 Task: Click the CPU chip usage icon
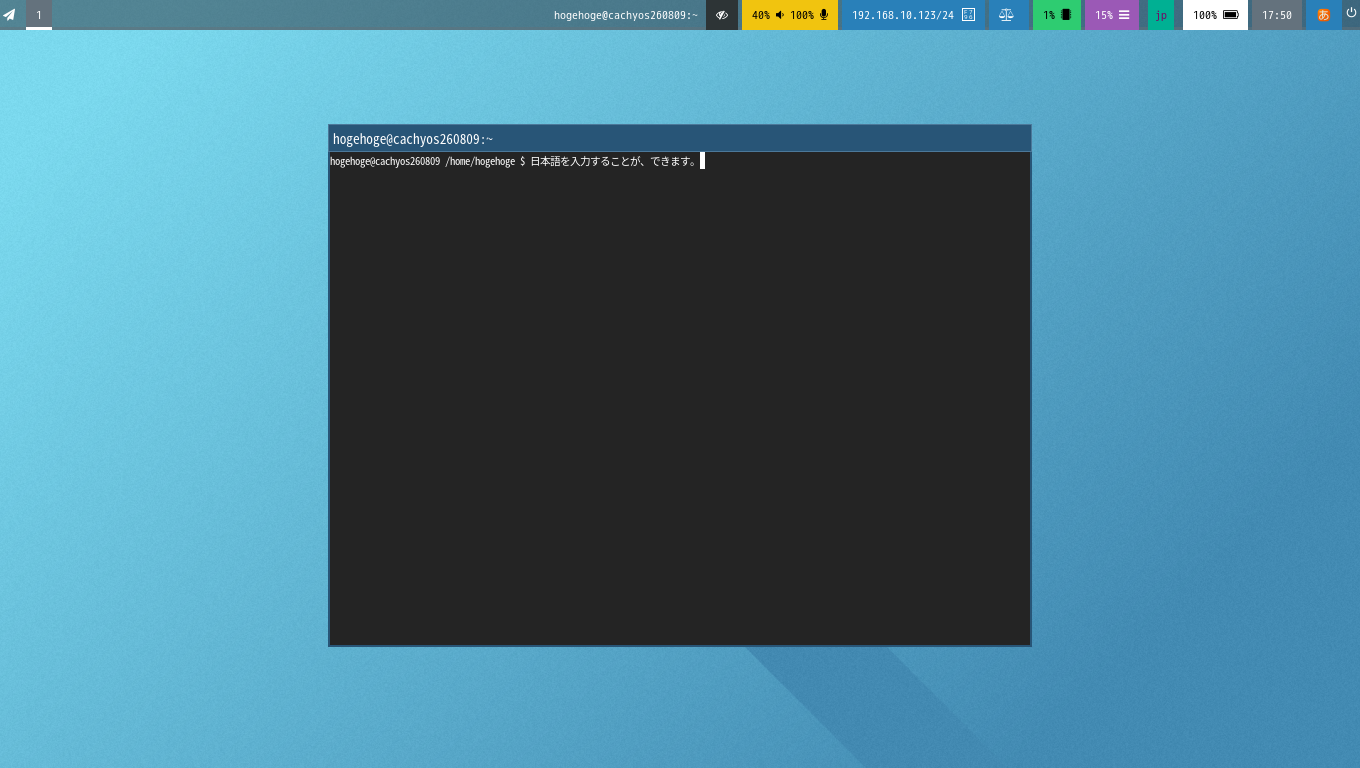click(1066, 15)
